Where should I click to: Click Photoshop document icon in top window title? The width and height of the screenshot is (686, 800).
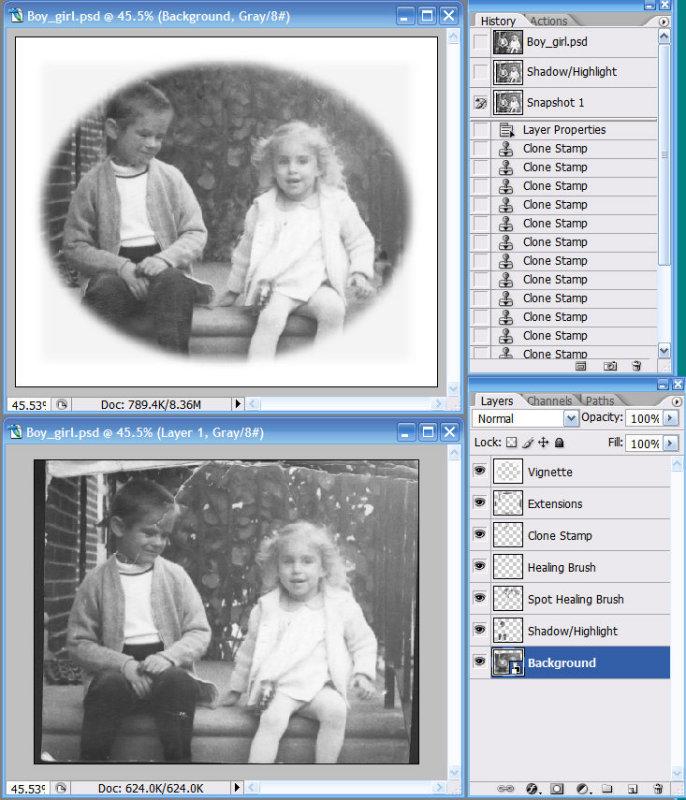coord(16,16)
